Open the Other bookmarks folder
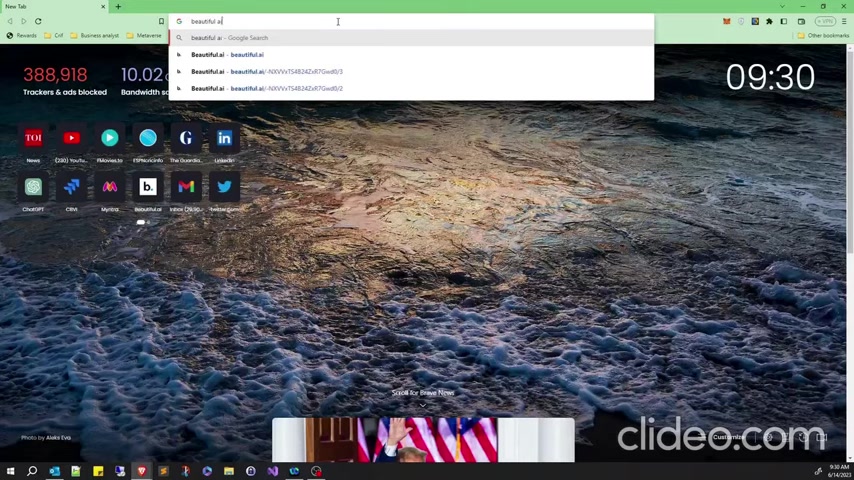This screenshot has width=854, height=480. (x=823, y=35)
